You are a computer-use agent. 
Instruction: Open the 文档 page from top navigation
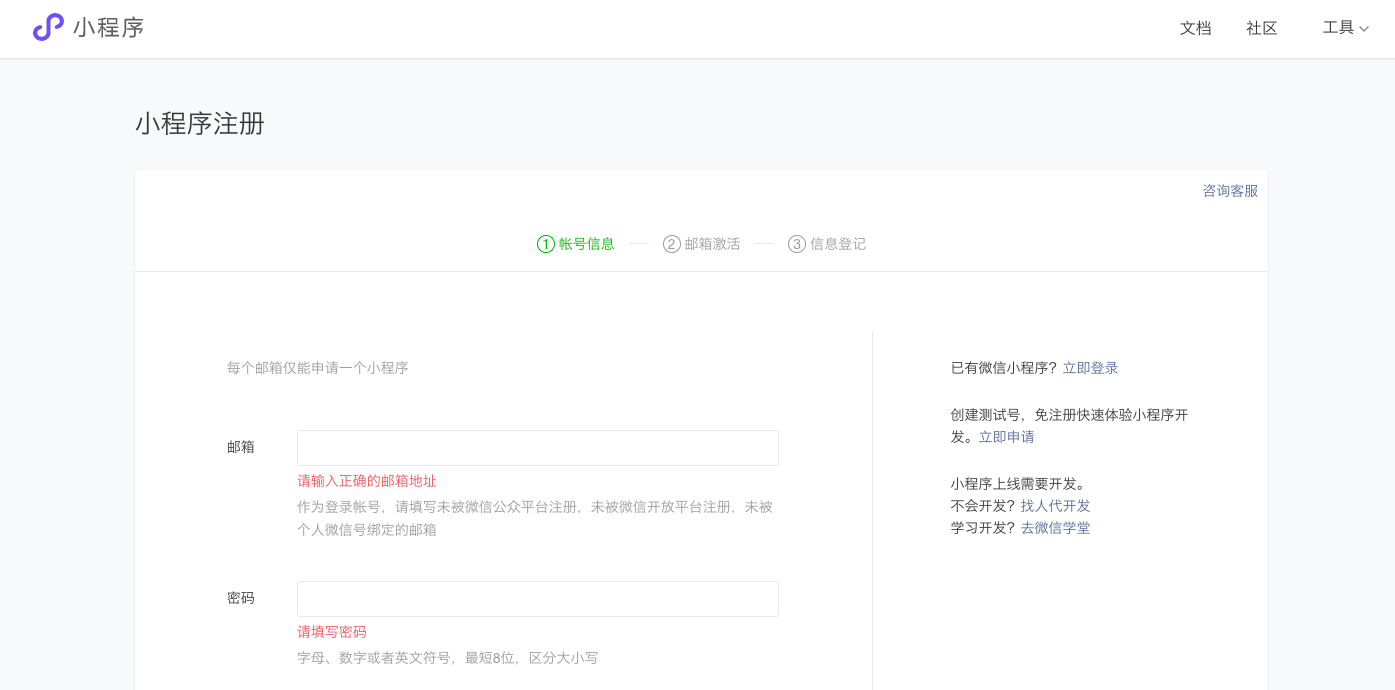tap(1195, 28)
